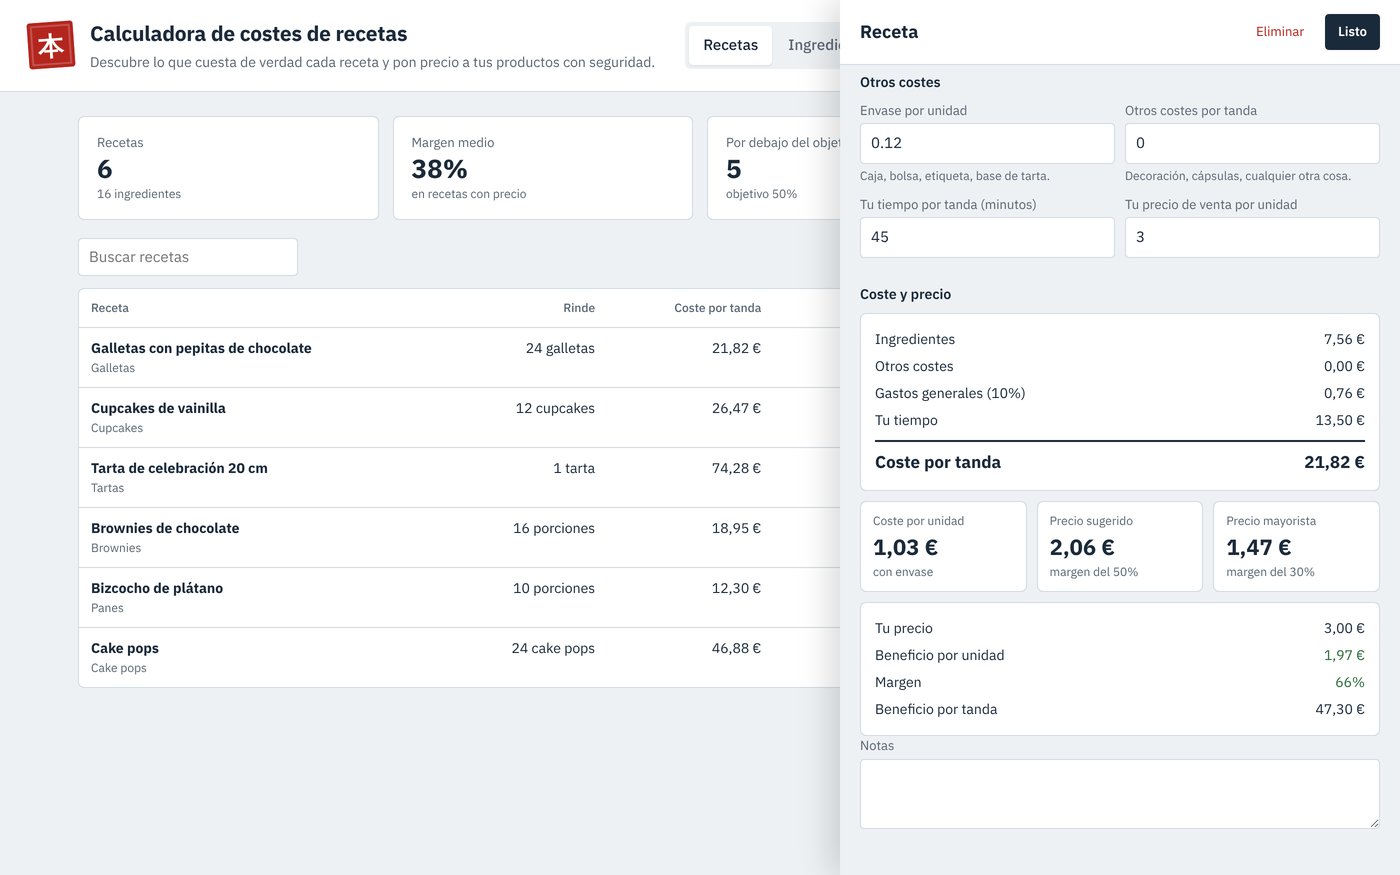Click the Margen medio 38% card

(543, 168)
